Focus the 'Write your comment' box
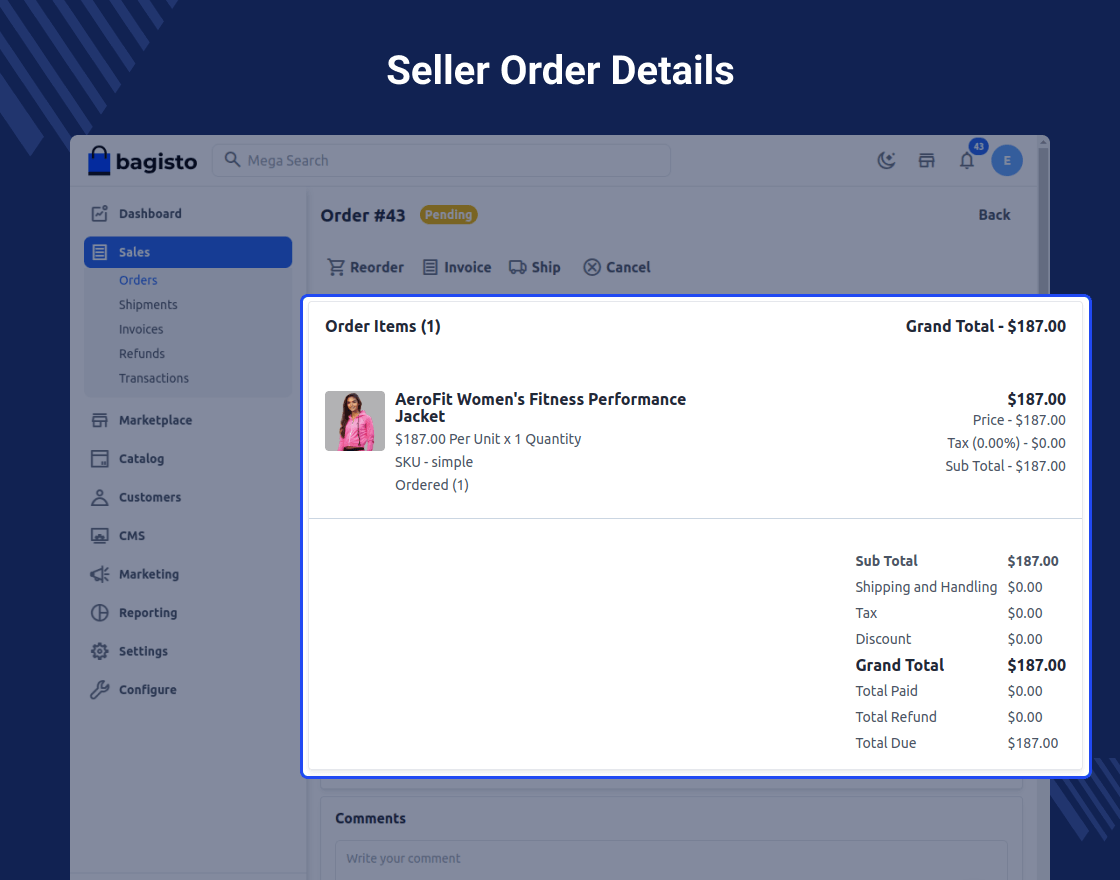 click(x=671, y=859)
